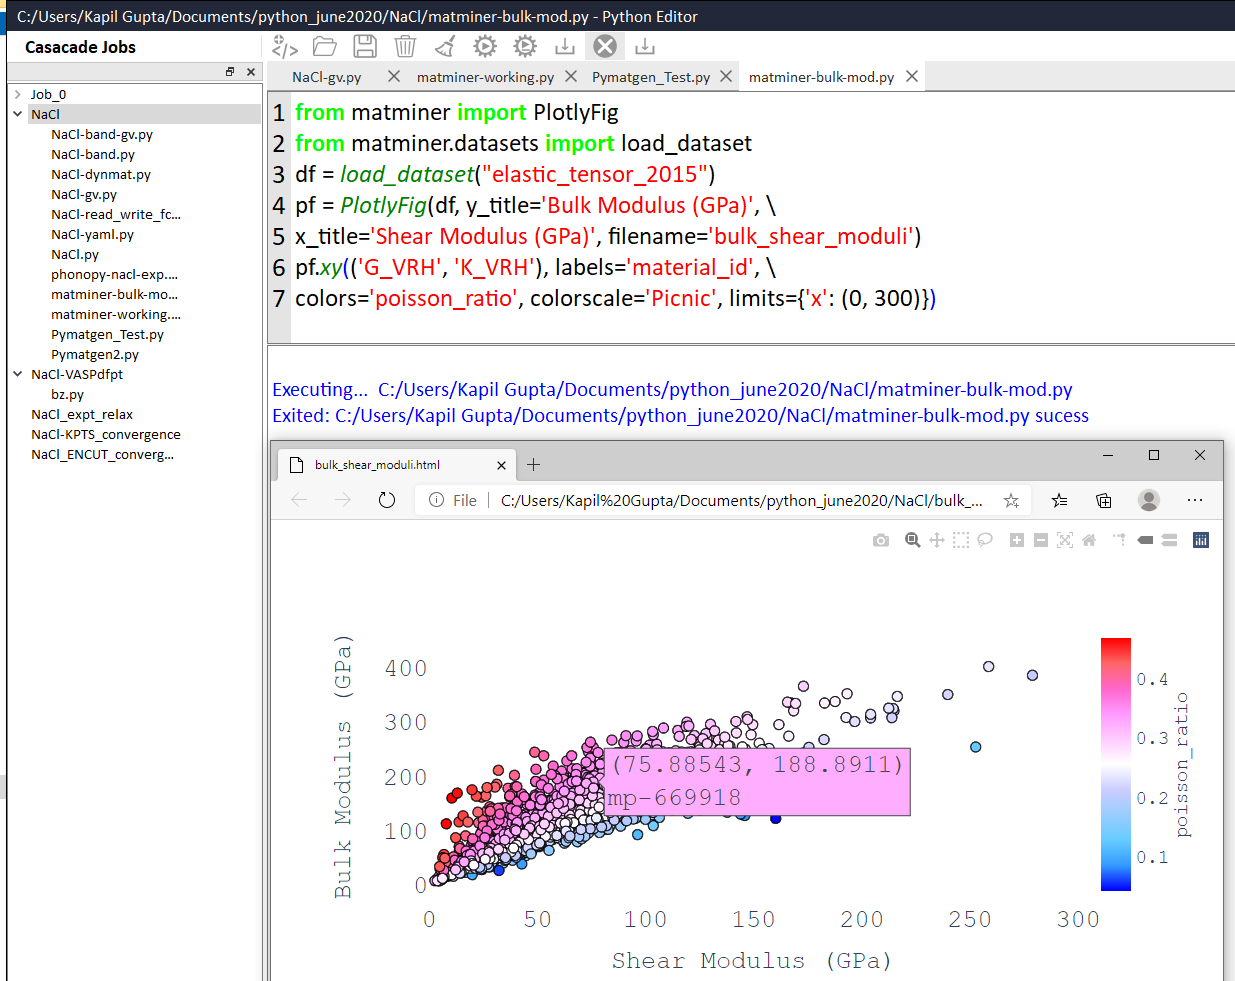This screenshot has width=1235, height=981.
Task: Float the Cascade Jobs panel
Action: (230, 72)
